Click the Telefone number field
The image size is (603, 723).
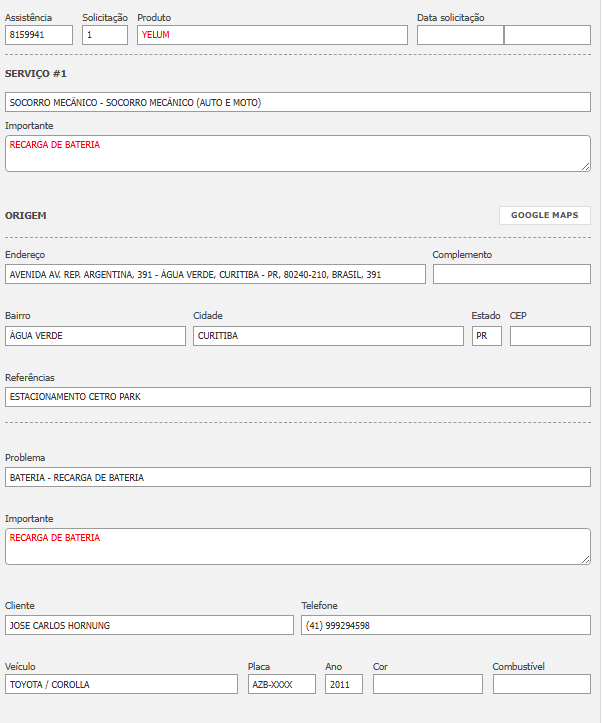(x=445, y=625)
